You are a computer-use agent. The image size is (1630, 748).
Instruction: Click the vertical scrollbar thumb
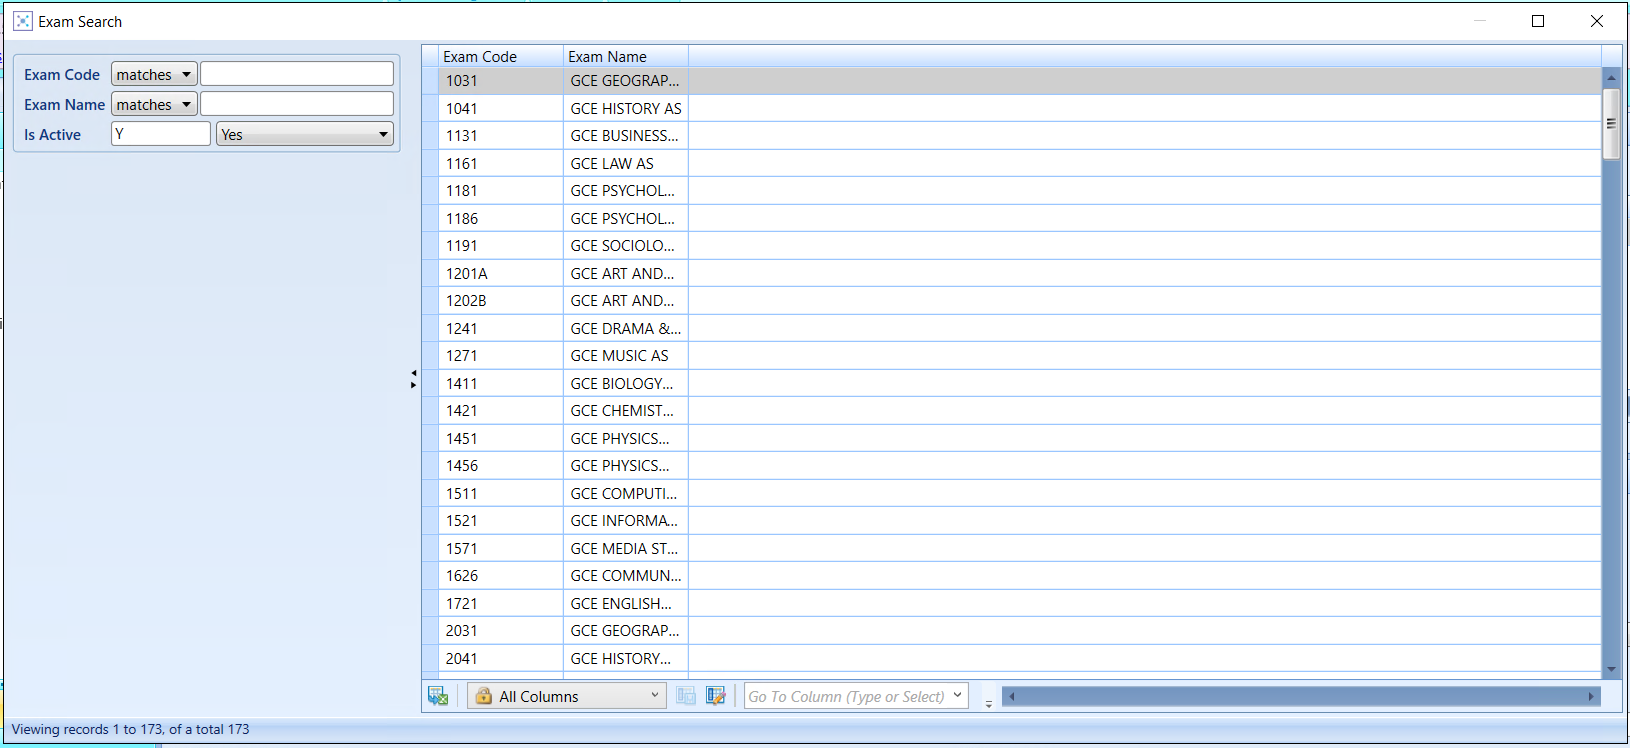[1611, 124]
